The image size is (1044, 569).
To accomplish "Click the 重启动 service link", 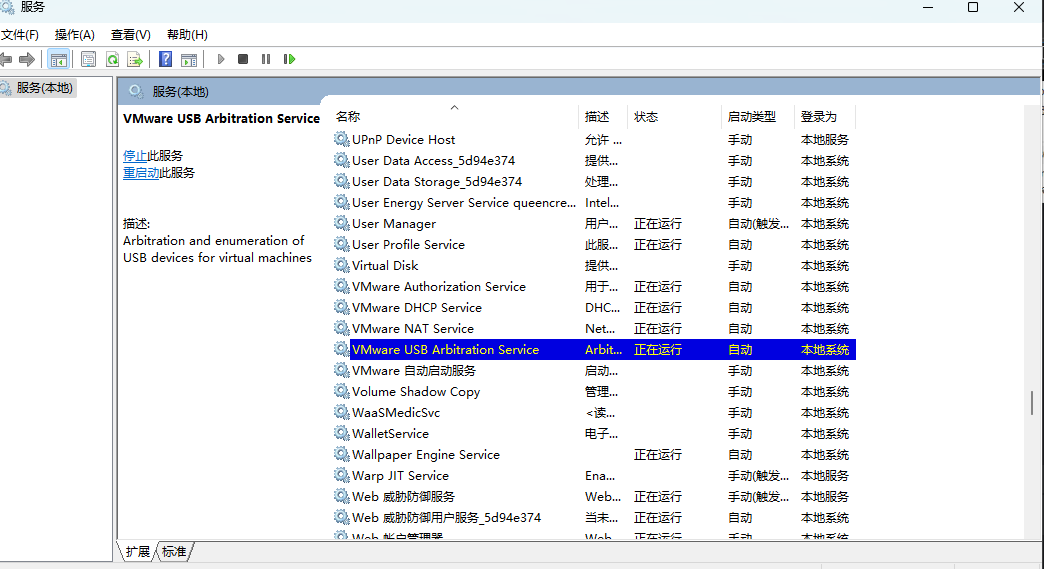I will click(x=141, y=173).
